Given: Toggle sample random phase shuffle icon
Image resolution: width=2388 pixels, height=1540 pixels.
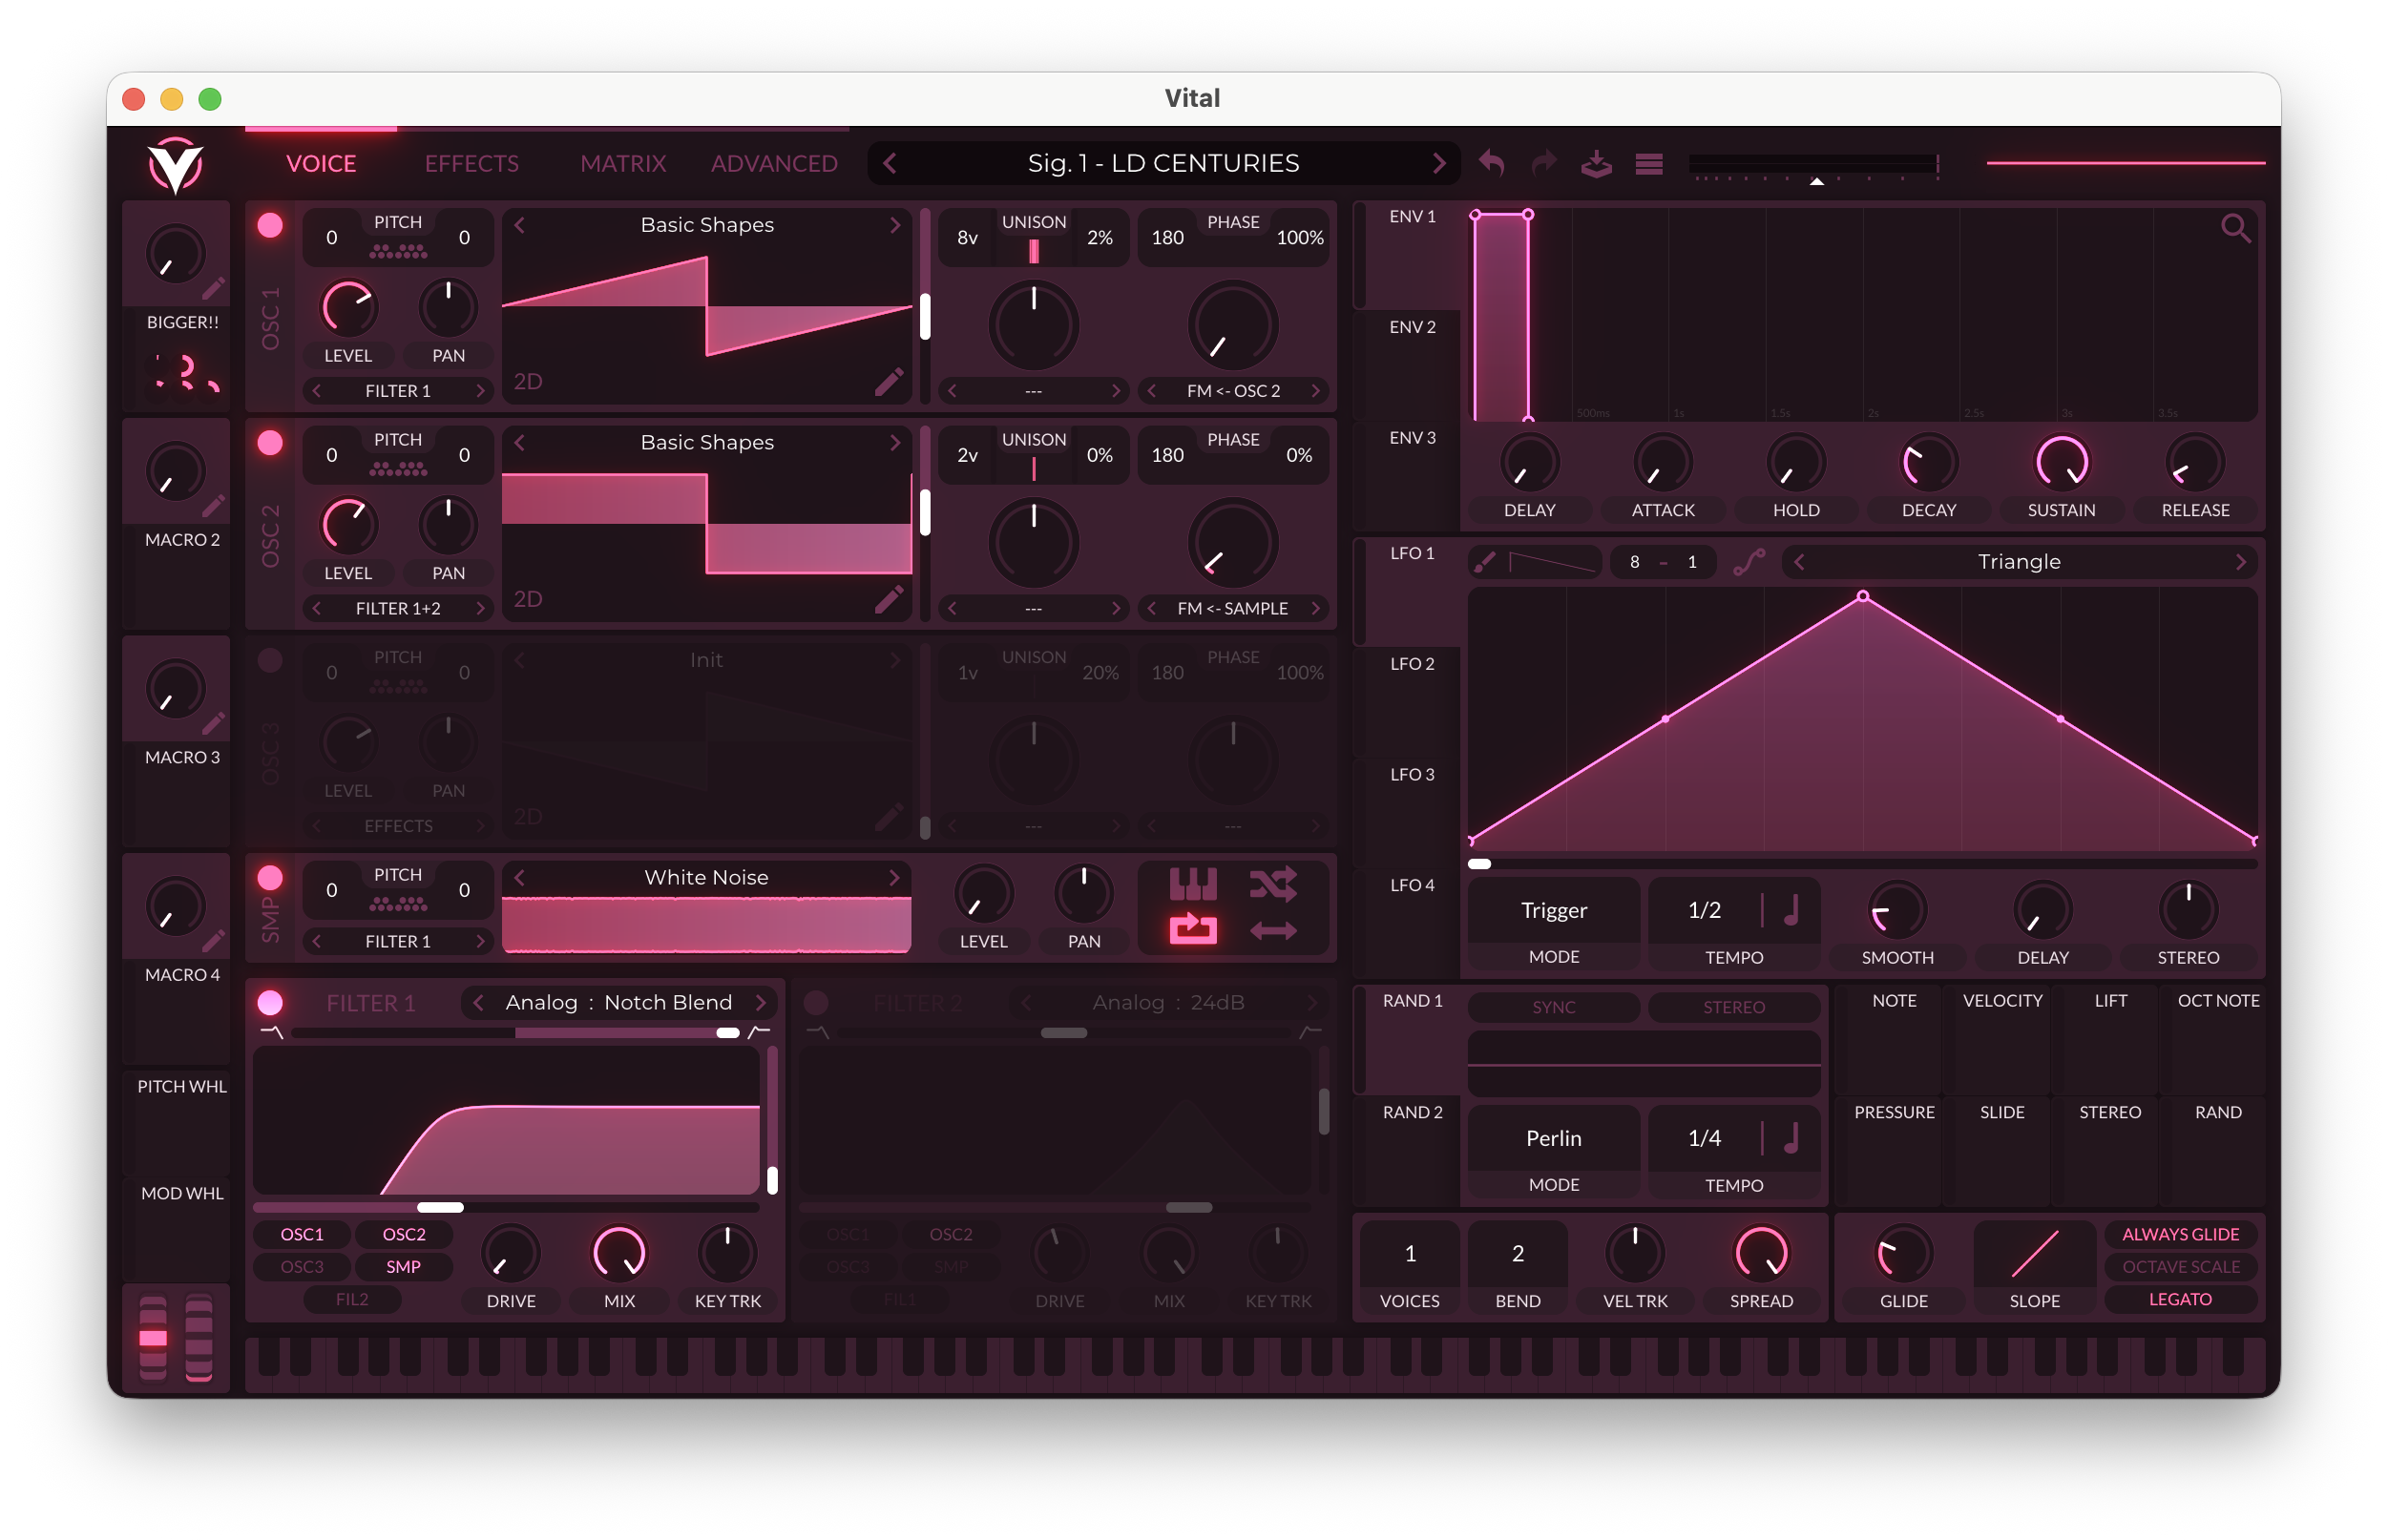Looking at the screenshot, I should point(1273,884).
